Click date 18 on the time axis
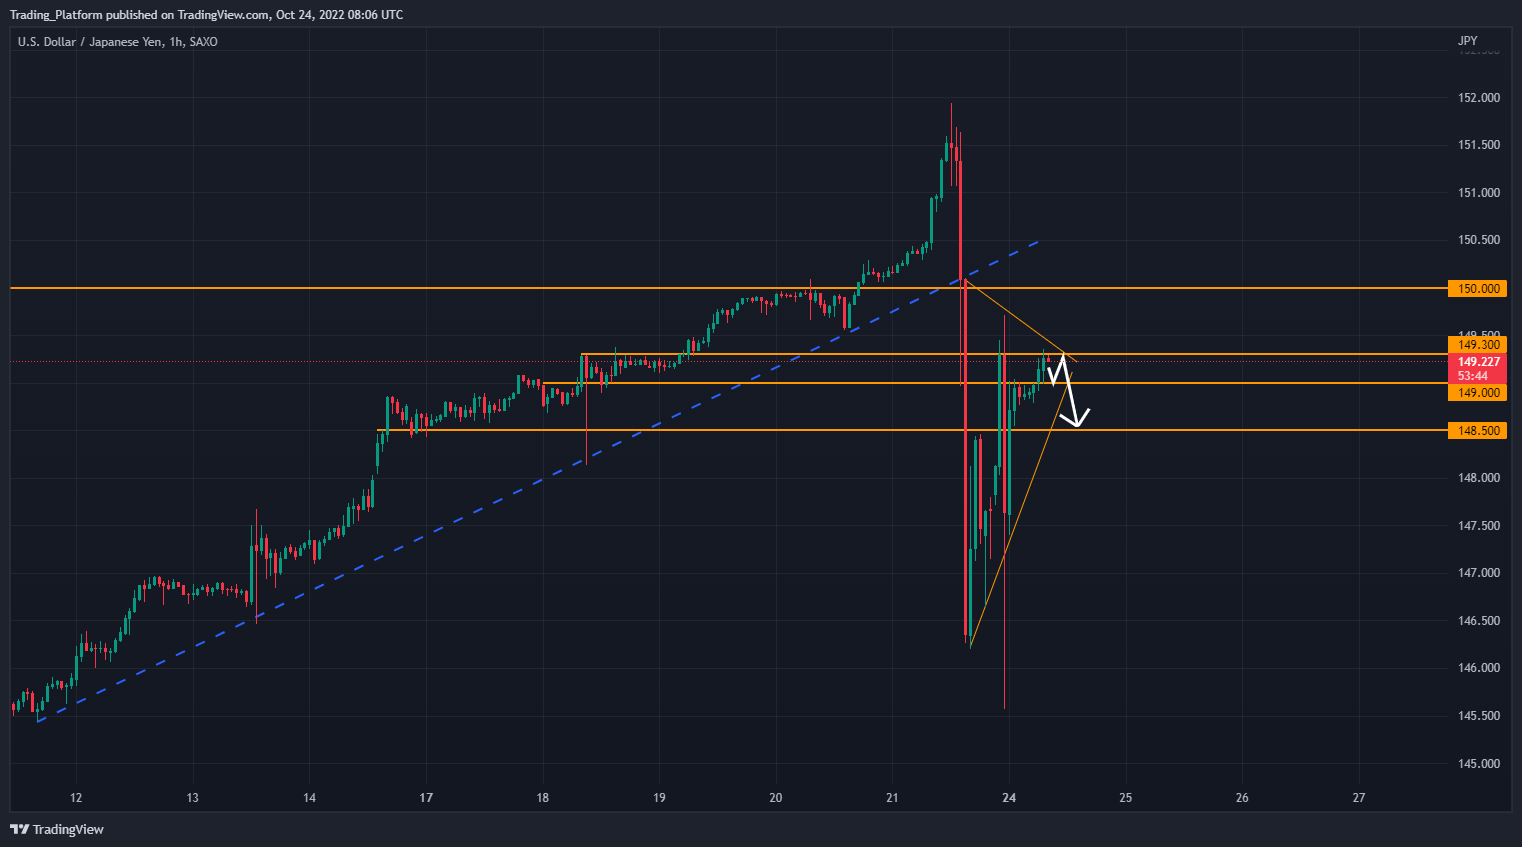Image resolution: width=1522 pixels, height=847 pixels. coord(542,798)
